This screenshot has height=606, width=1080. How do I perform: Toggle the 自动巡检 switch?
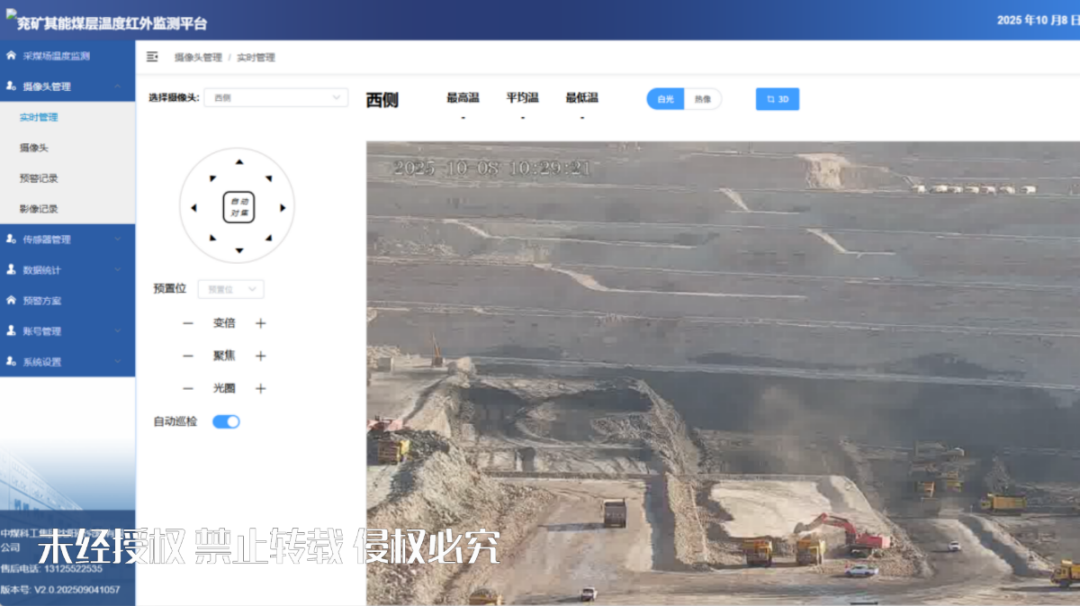coord(226,422)
